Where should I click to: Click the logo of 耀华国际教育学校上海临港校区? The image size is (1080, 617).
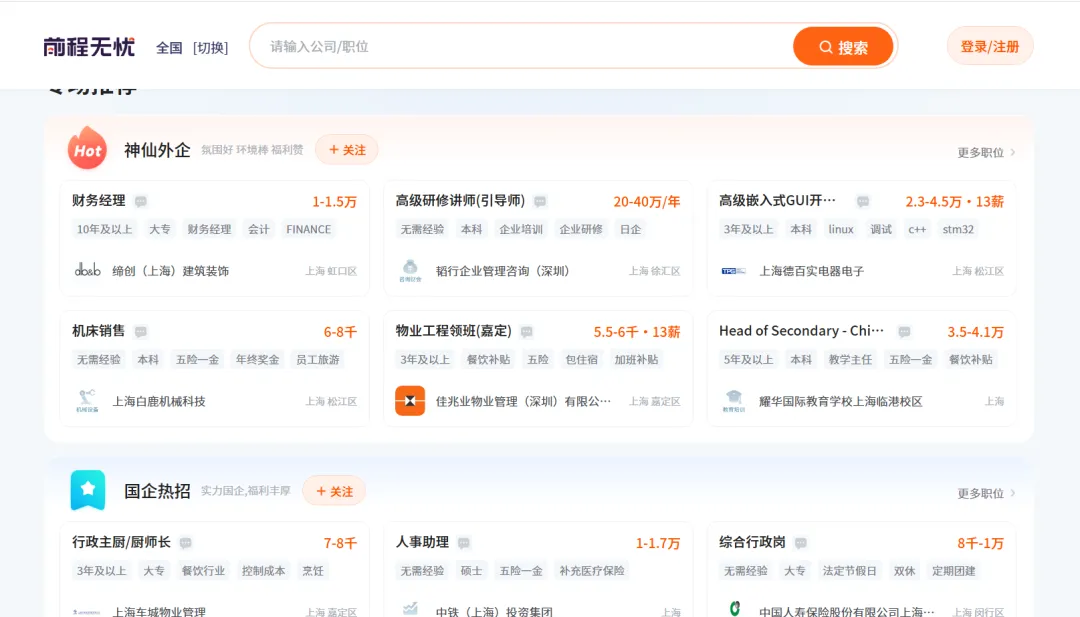point(734,400)
